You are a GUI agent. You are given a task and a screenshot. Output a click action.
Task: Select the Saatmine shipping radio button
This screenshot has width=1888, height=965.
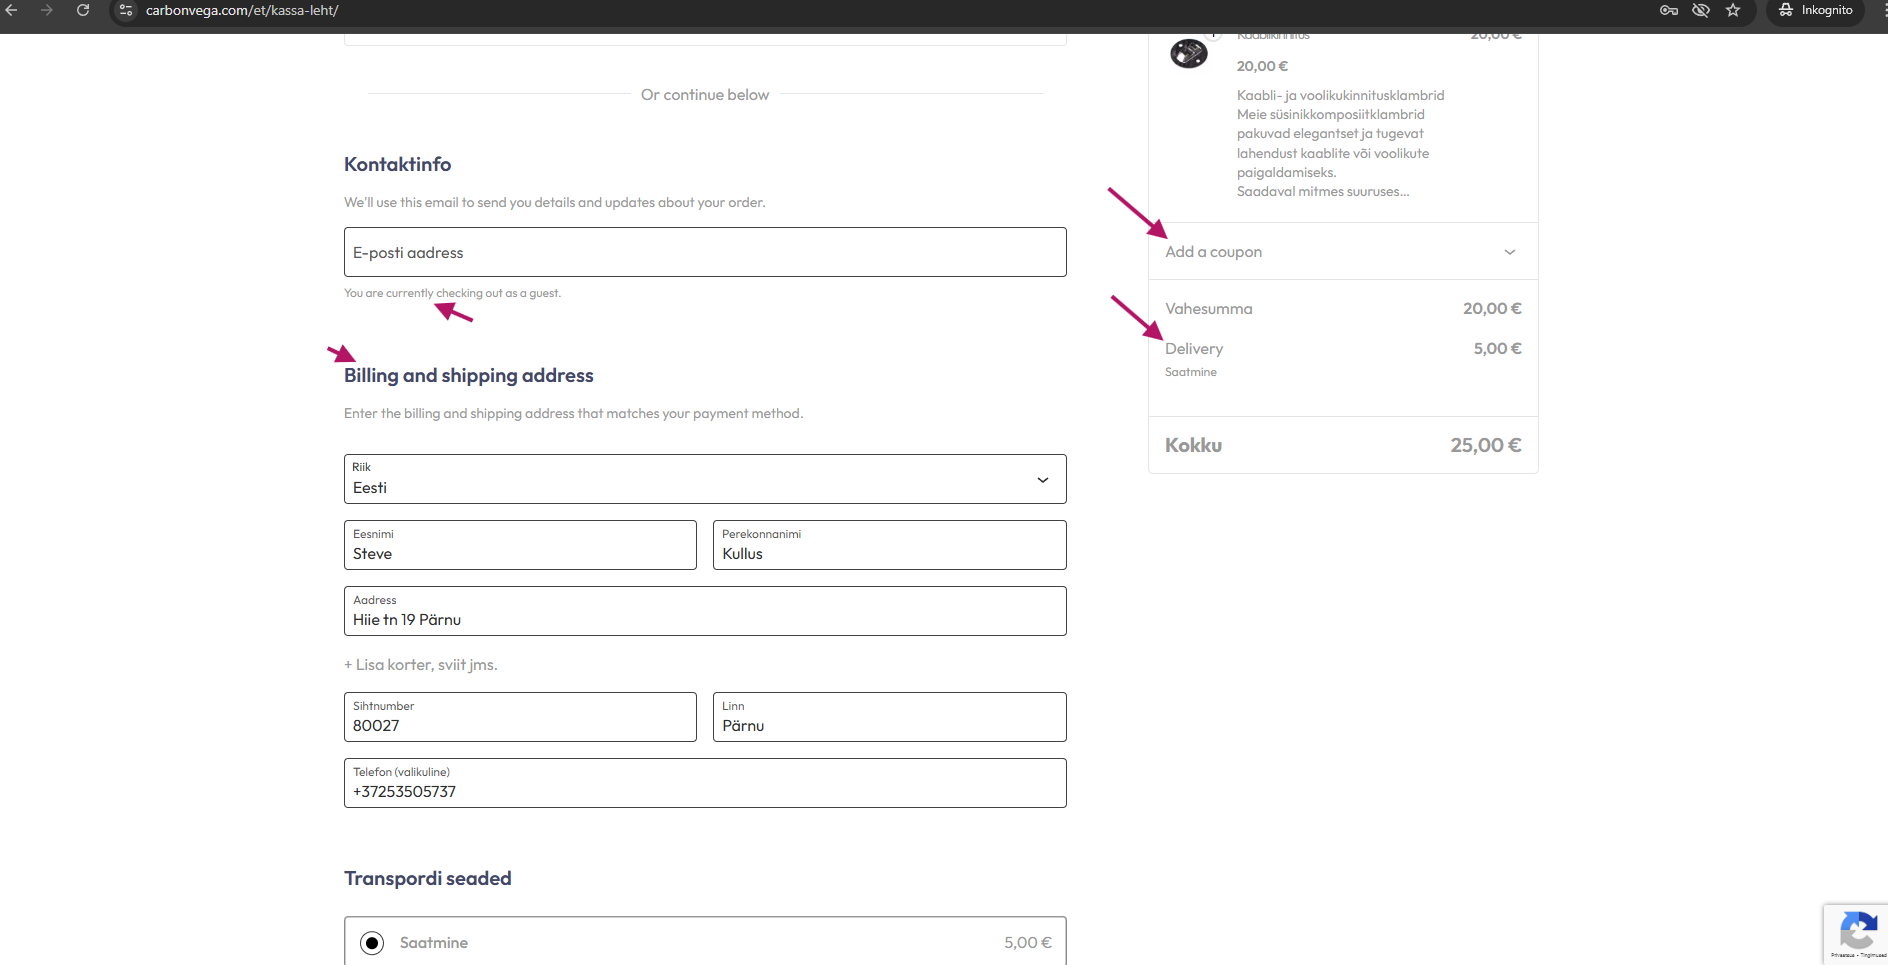coord(372,943)
